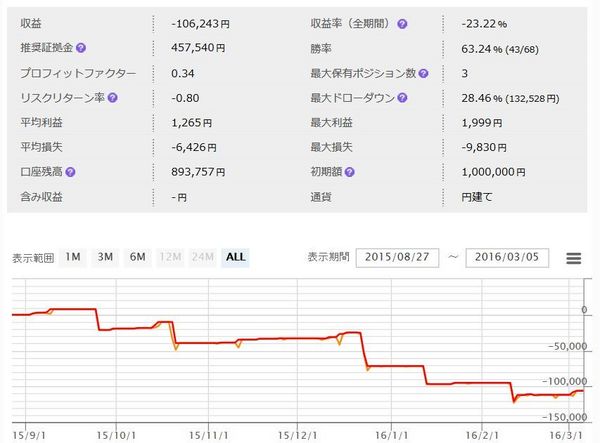This screenshot has height=443, width=600.
Task: Click the 最大損失 value -9,830円
Action: (484, 147)
